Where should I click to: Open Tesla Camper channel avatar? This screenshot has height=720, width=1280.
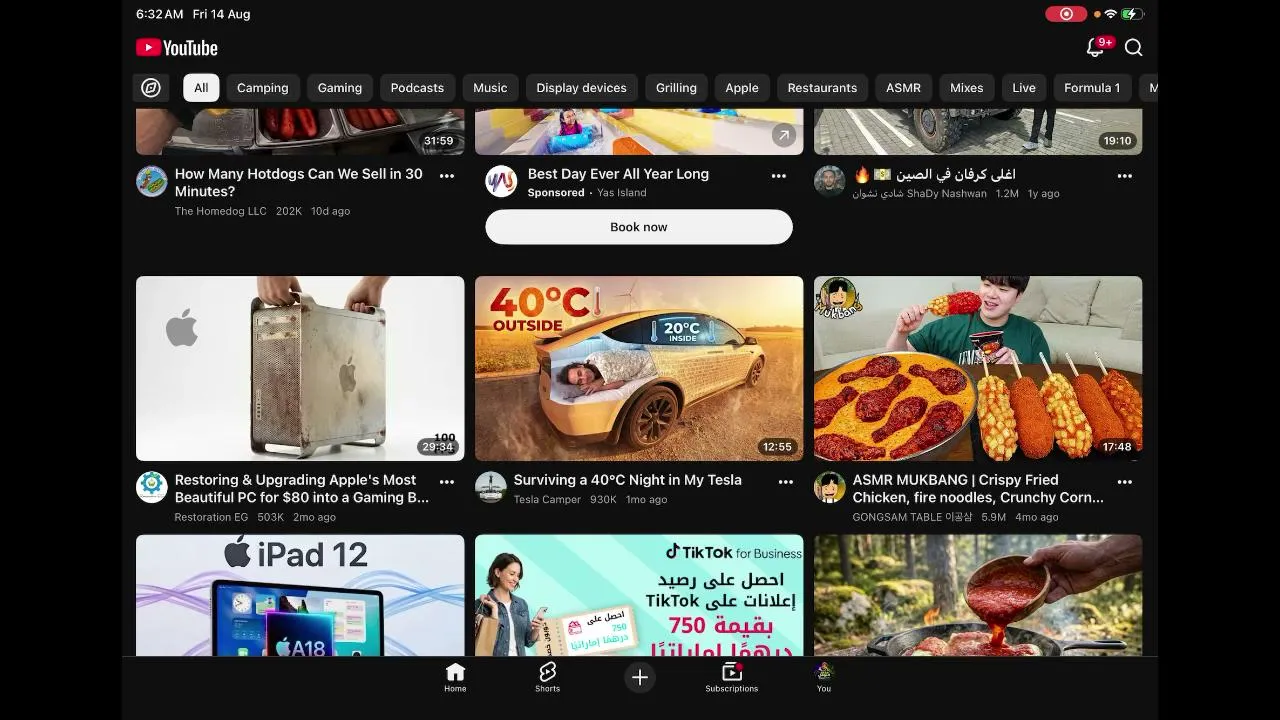[491, 487]
